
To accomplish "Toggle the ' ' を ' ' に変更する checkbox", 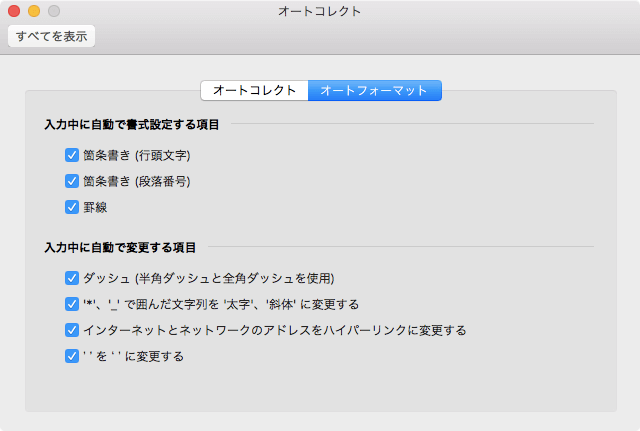I will coord(72,356).
